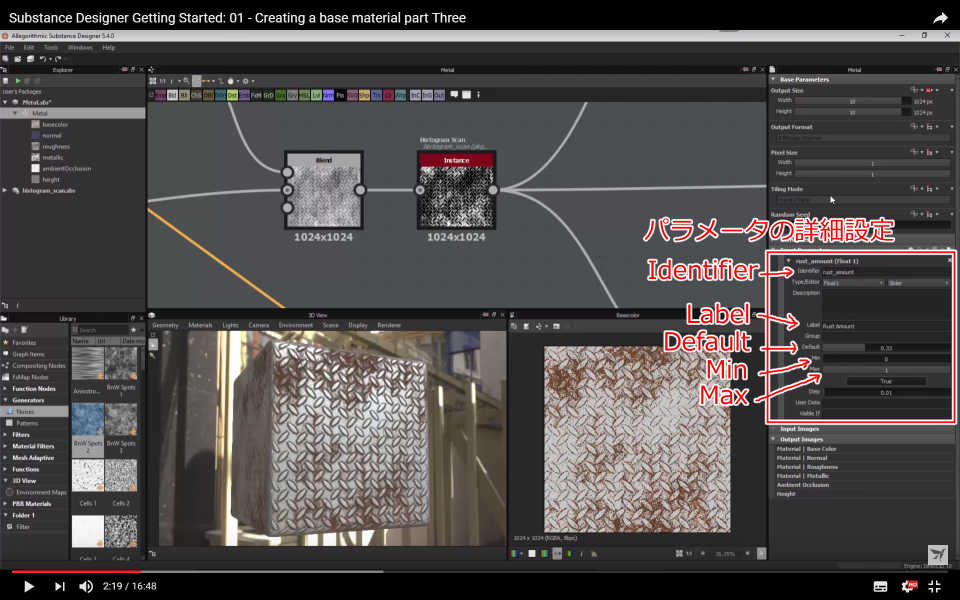Open YouTube video settings gear
This screenshot has width=960, height=600.
tap(909, 586)
